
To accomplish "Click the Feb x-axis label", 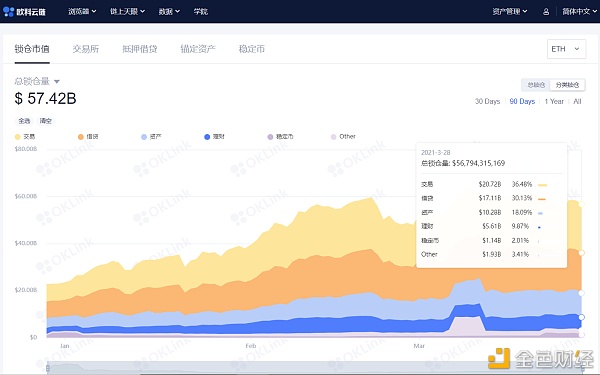I will 251,346.
